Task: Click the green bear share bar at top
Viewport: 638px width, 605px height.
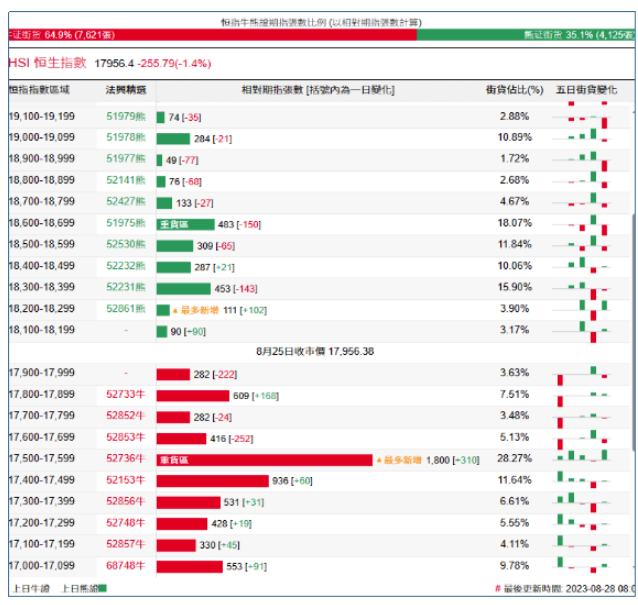Action: (x=525, y=35)
